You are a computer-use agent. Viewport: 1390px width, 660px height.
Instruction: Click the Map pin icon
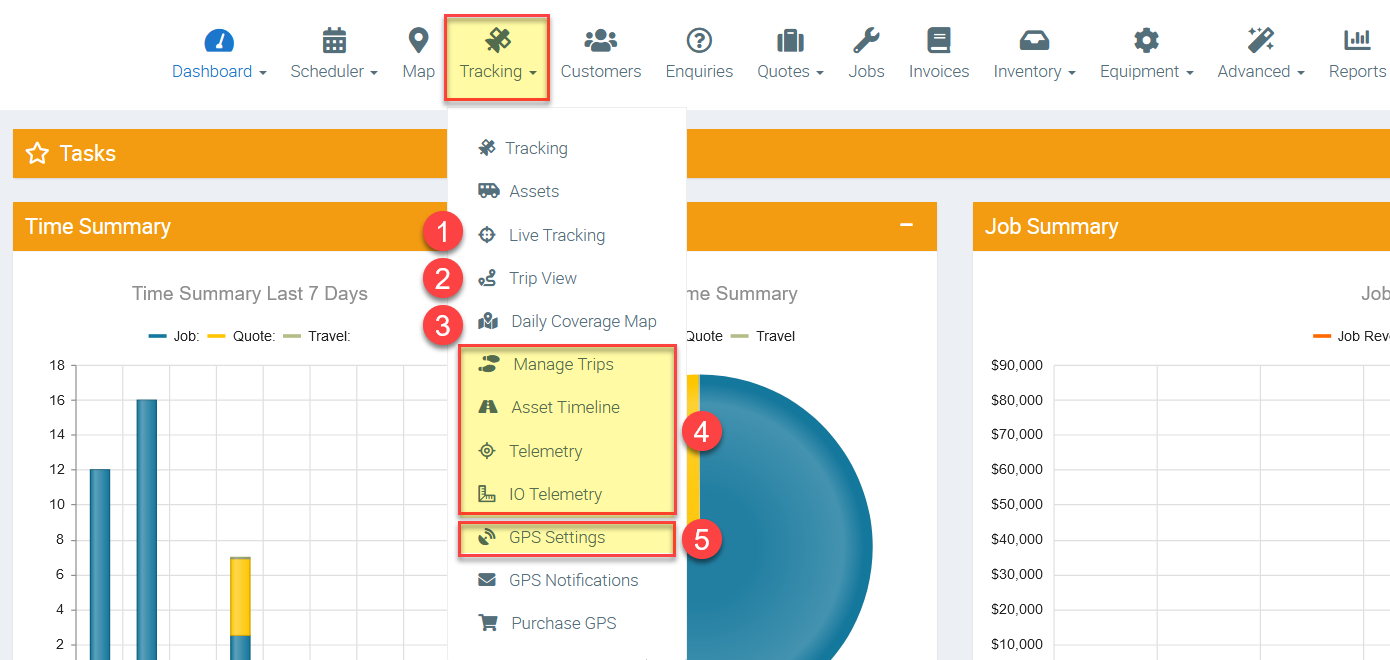pos(418,41)
